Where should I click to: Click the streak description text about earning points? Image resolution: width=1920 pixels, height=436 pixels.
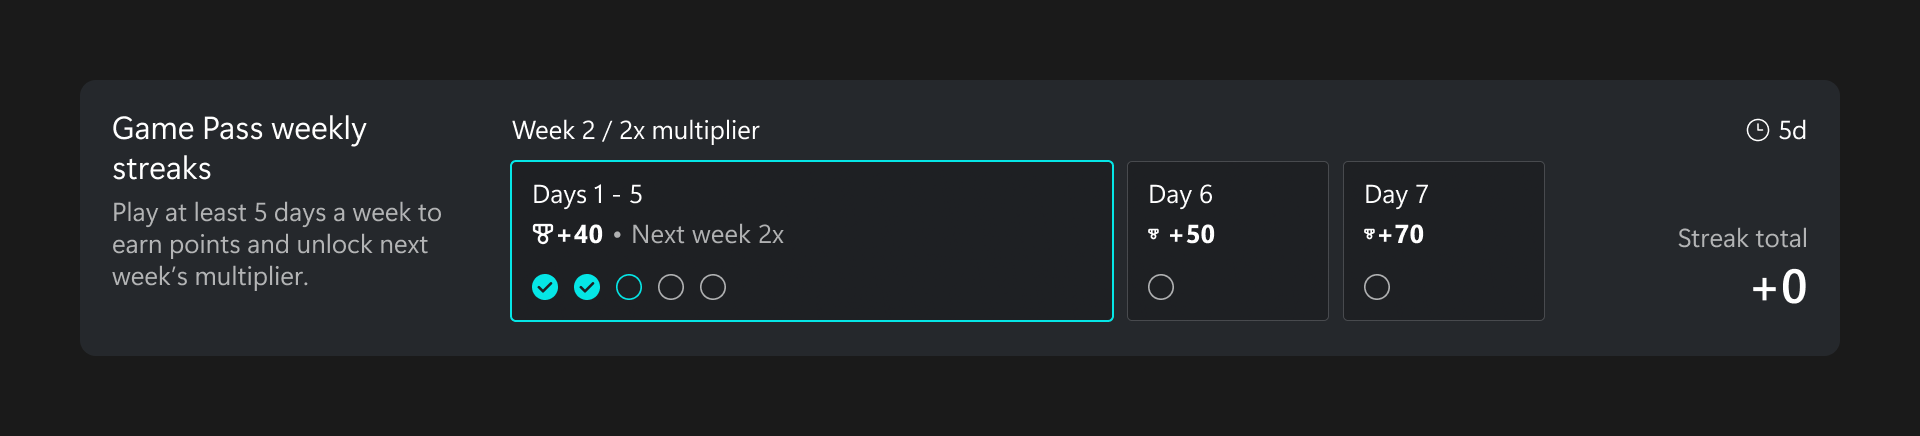(x=276, y=244)
